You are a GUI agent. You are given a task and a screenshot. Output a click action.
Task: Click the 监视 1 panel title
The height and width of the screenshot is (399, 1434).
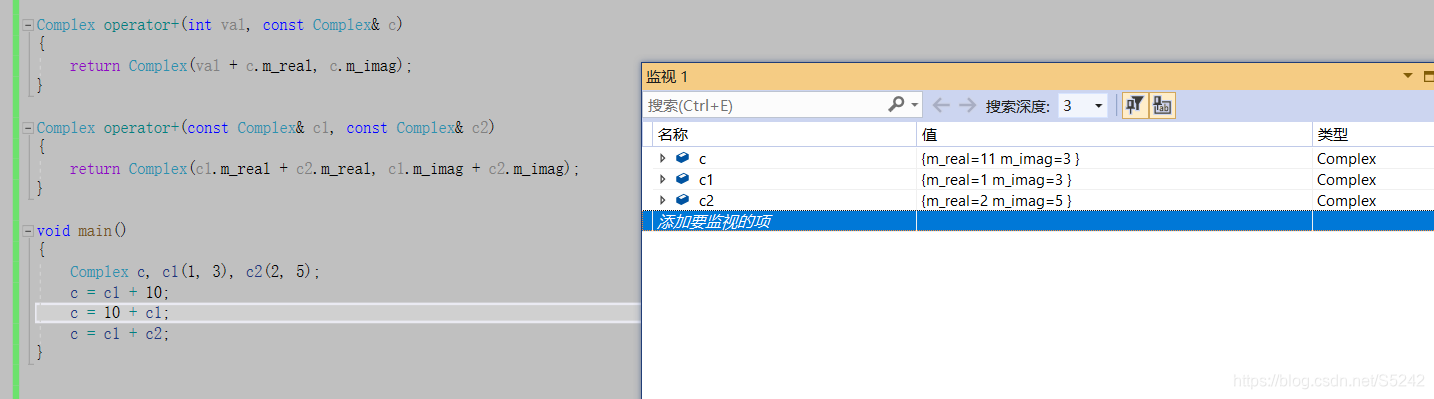[x=667, y=77]
